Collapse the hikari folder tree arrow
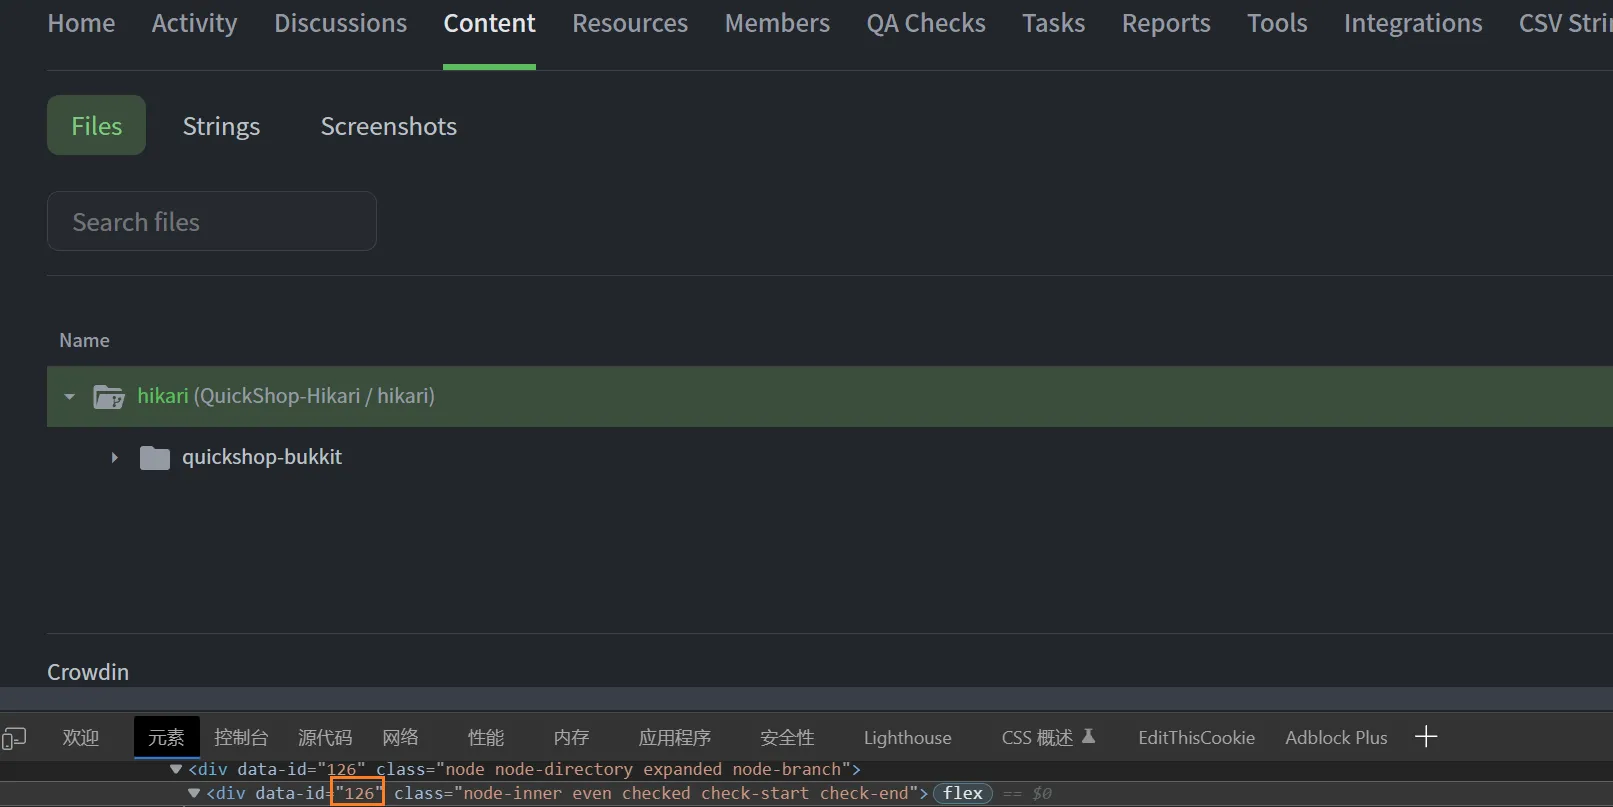1613x807 pixels. (x=69, y=397)
